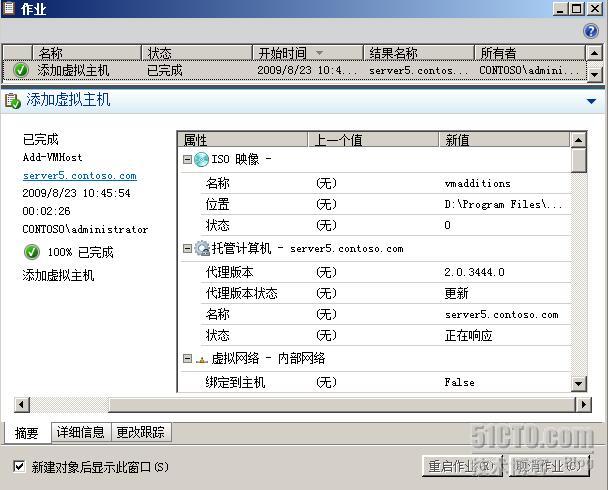Click the 状态 column header in job list
608x490 pixels.
pos(197,53)
